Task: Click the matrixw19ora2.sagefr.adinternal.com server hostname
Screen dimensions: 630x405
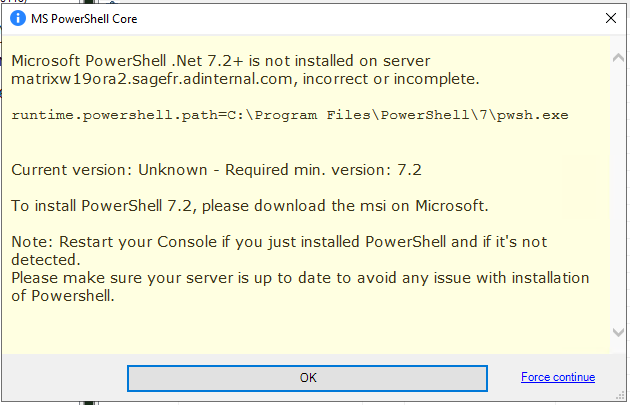Action: click(170, 78)
